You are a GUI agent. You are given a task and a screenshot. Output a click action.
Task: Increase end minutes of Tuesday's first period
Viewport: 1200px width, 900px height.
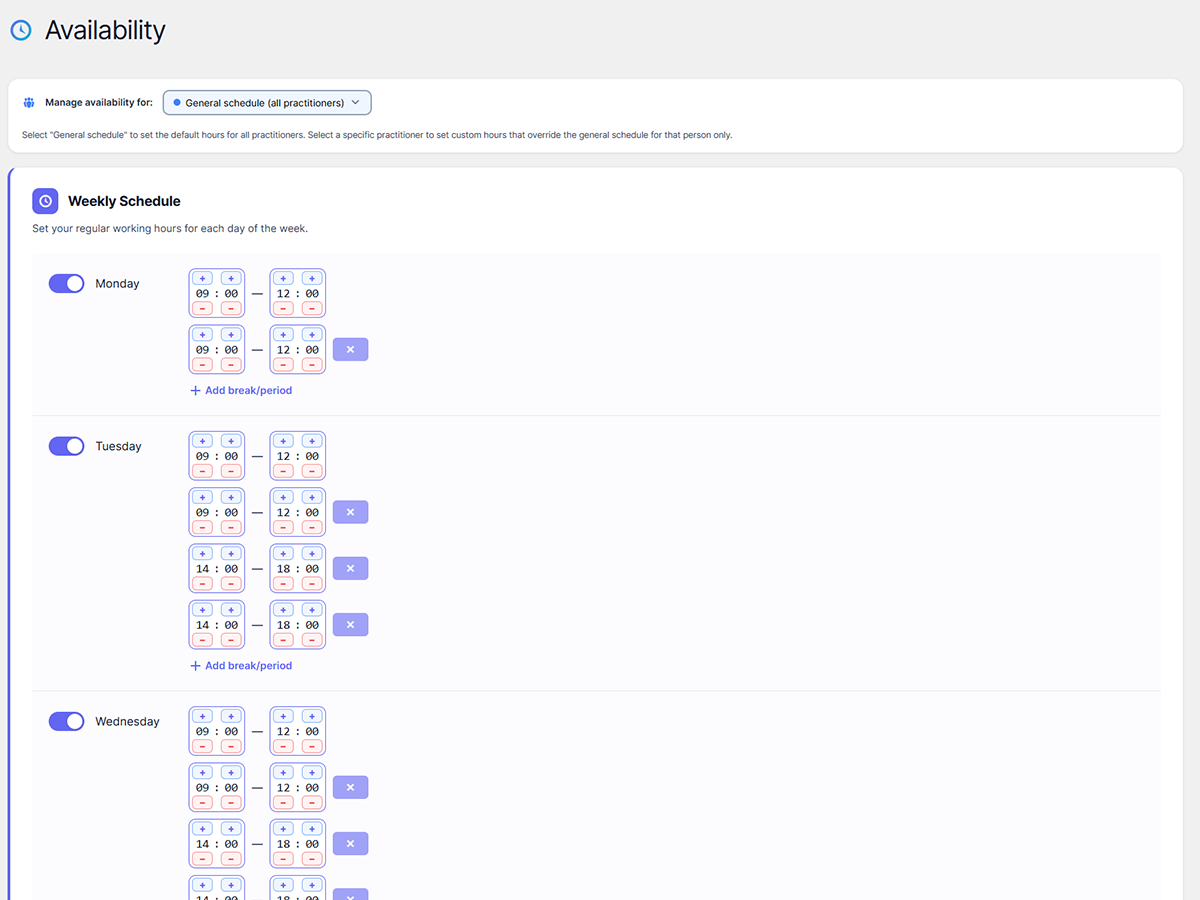point(312,441)
